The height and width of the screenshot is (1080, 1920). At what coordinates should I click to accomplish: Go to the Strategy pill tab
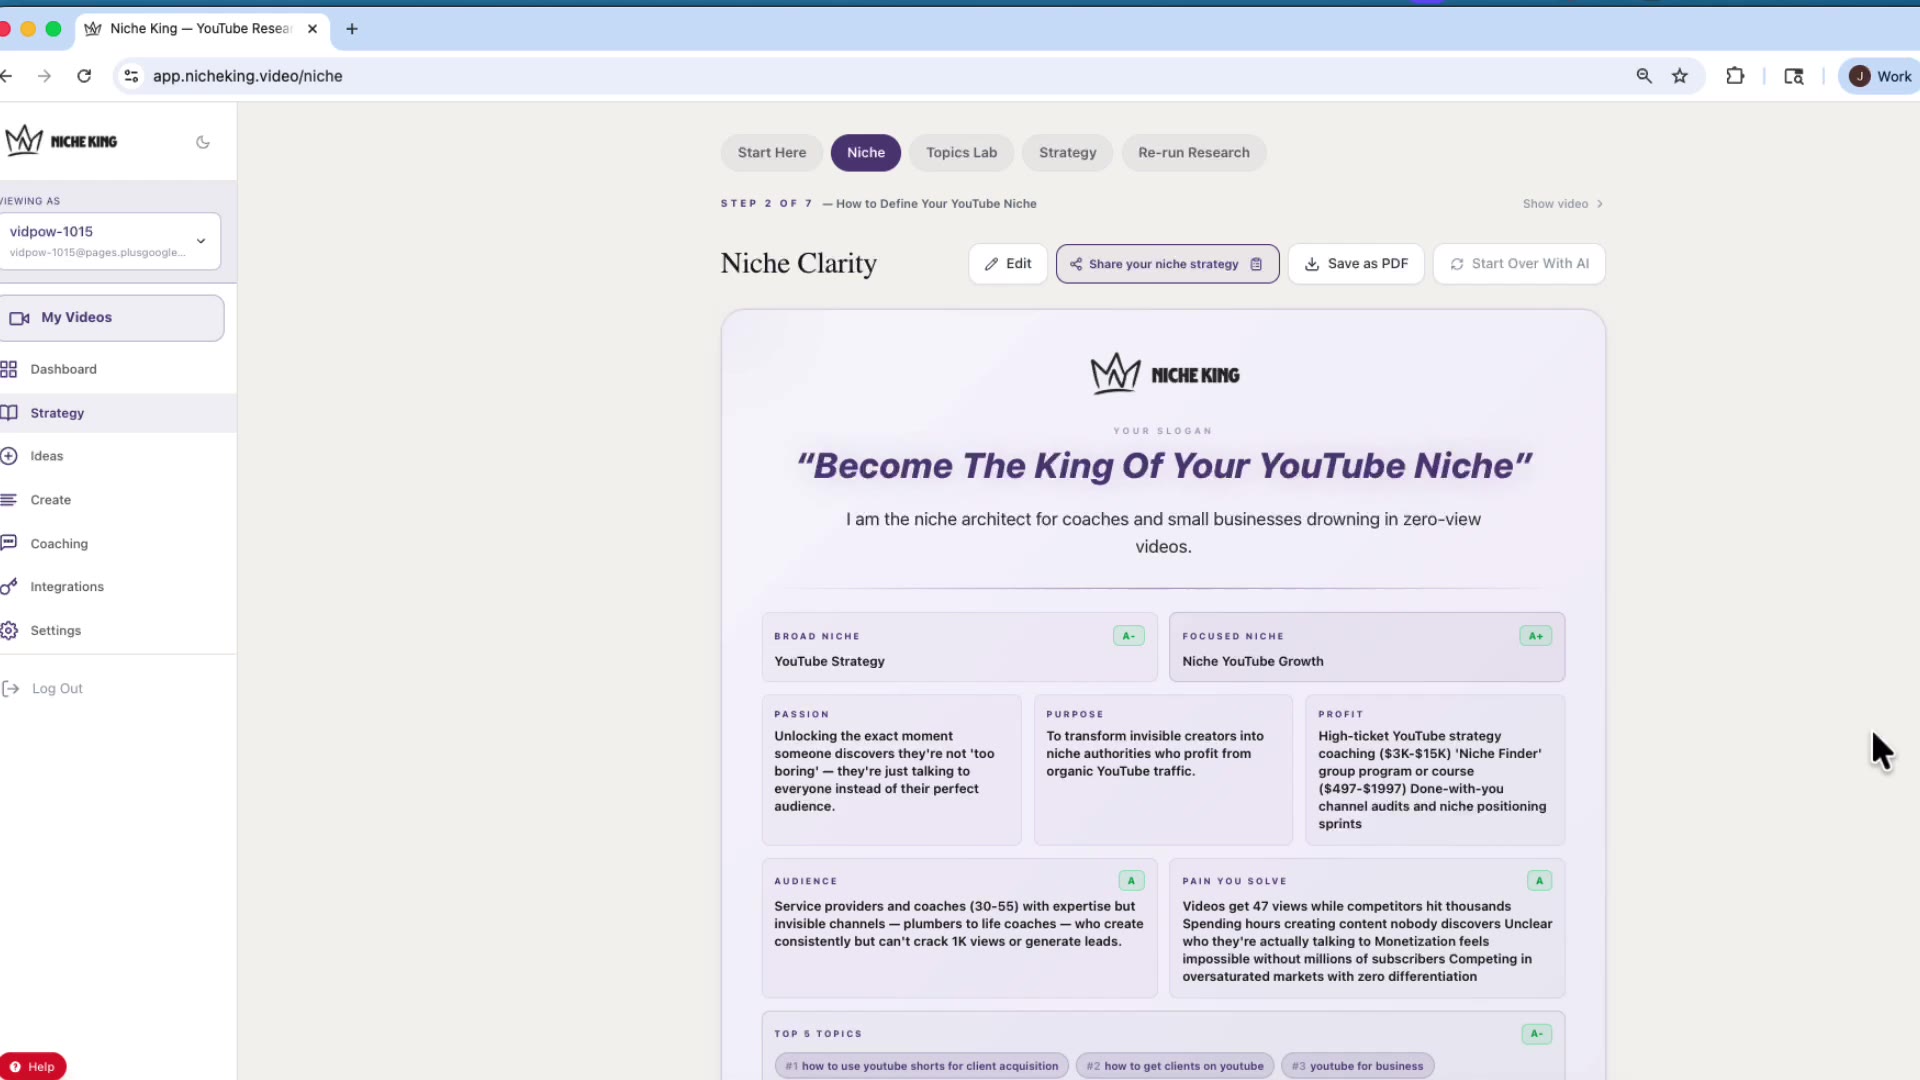coord(1067,153)
